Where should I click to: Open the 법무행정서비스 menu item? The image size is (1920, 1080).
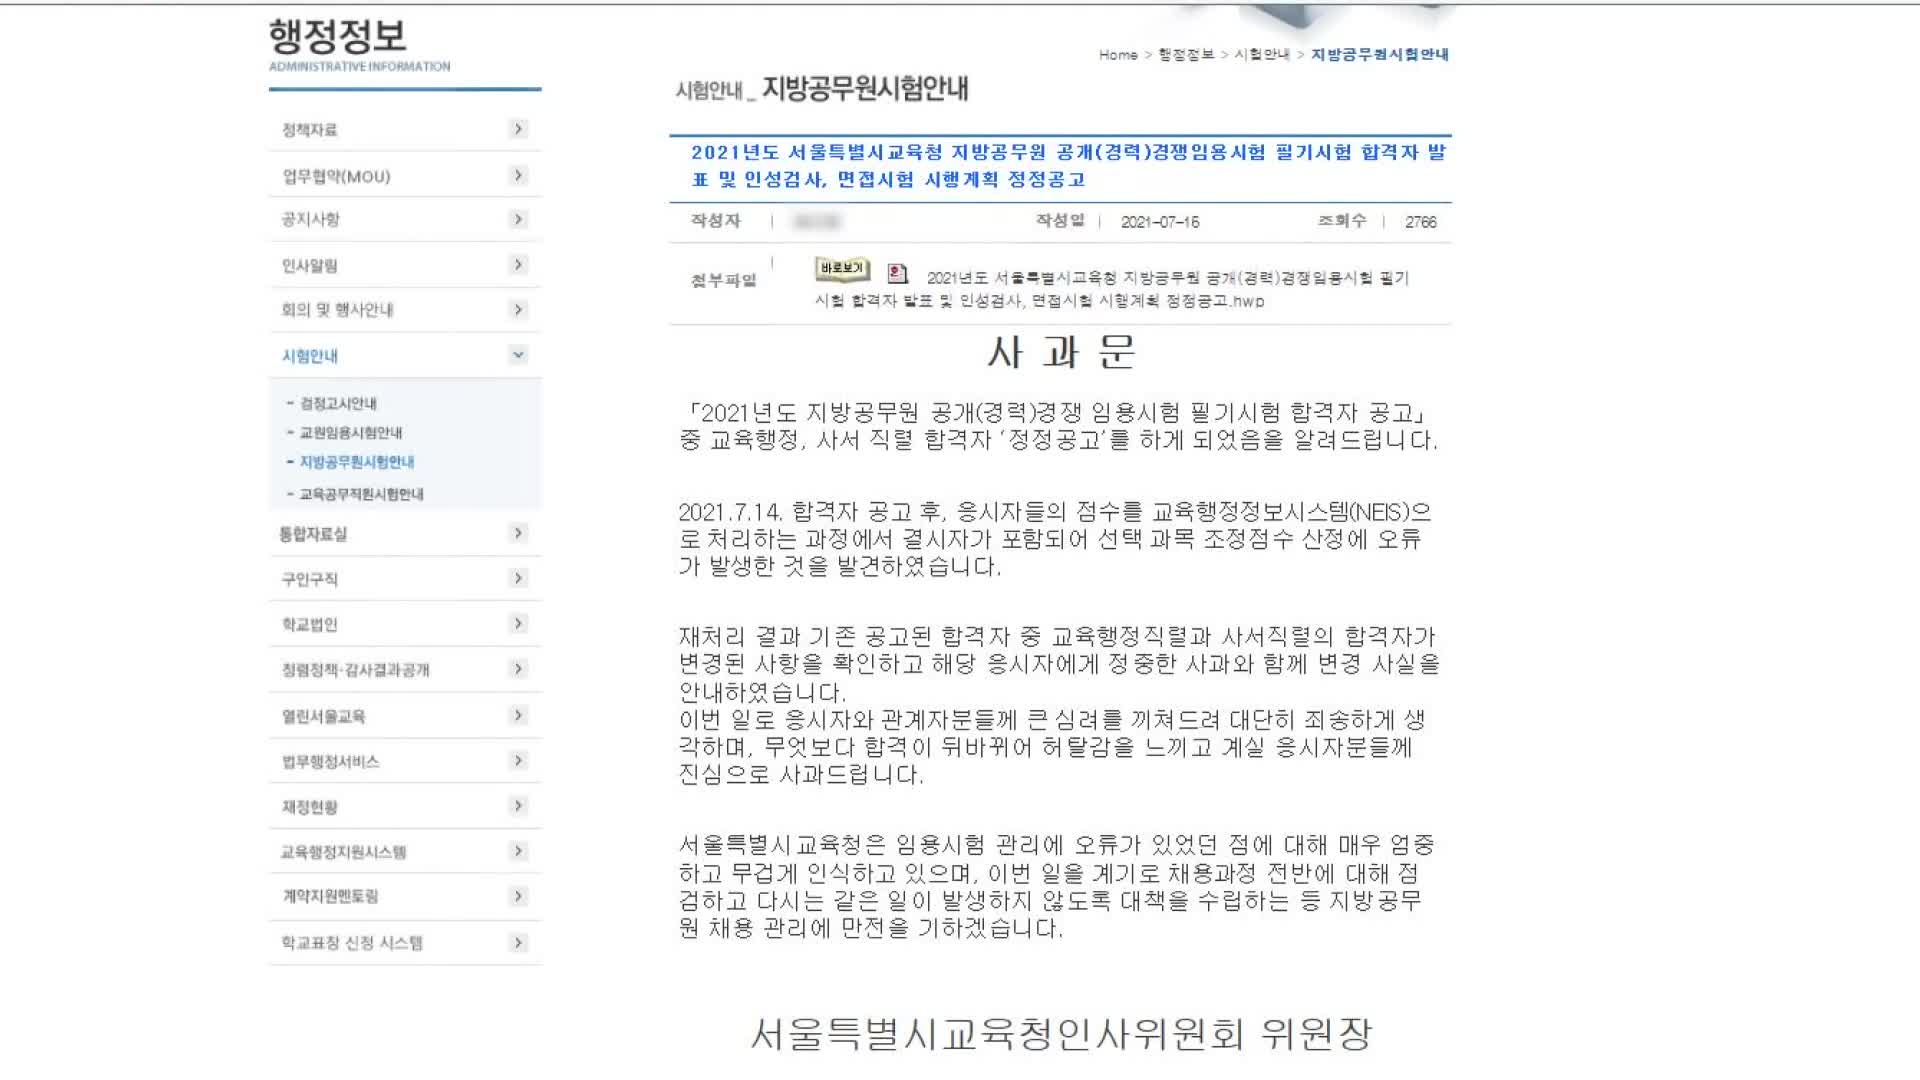tap(330, 762)
